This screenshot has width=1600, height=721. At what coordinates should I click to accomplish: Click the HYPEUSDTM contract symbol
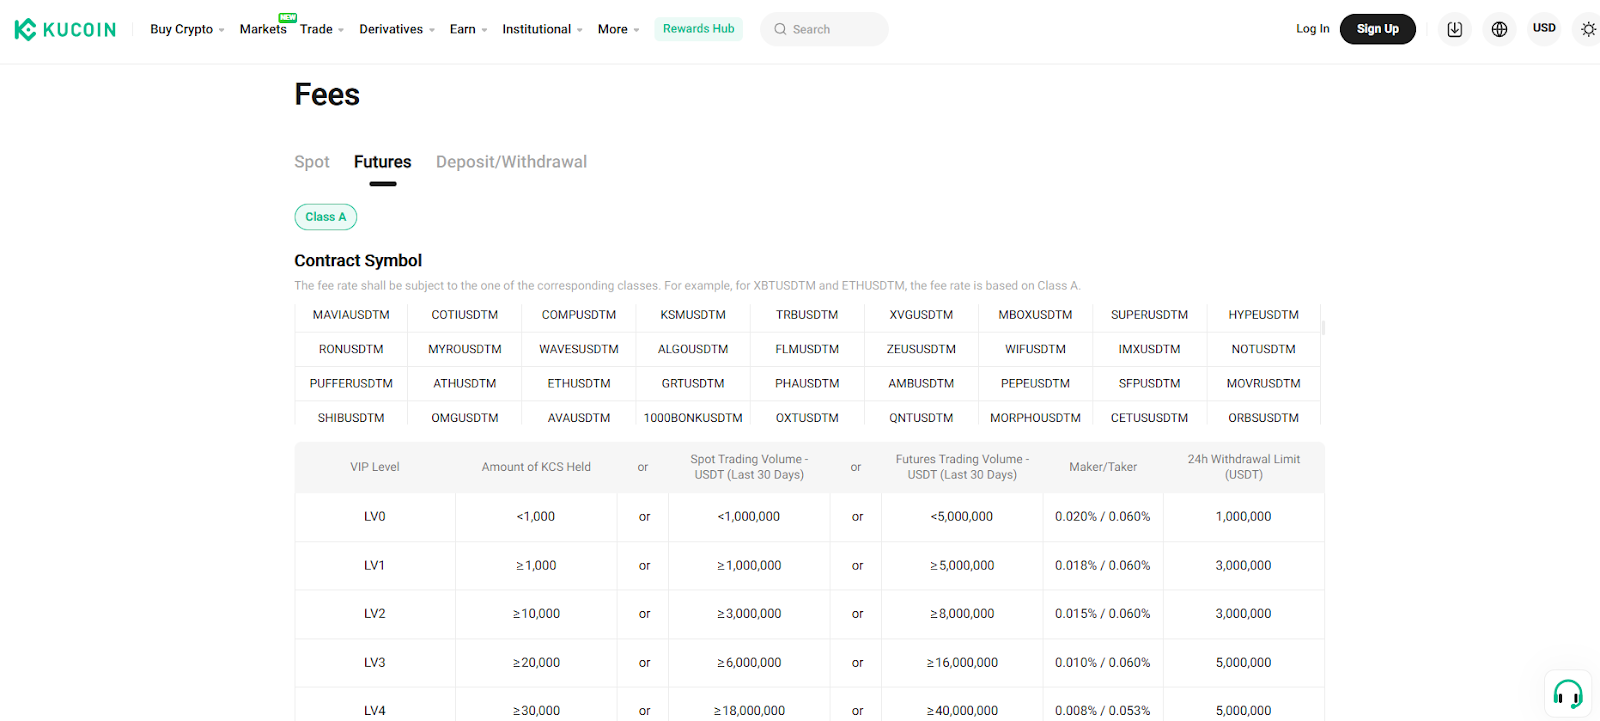[1263, 315]
